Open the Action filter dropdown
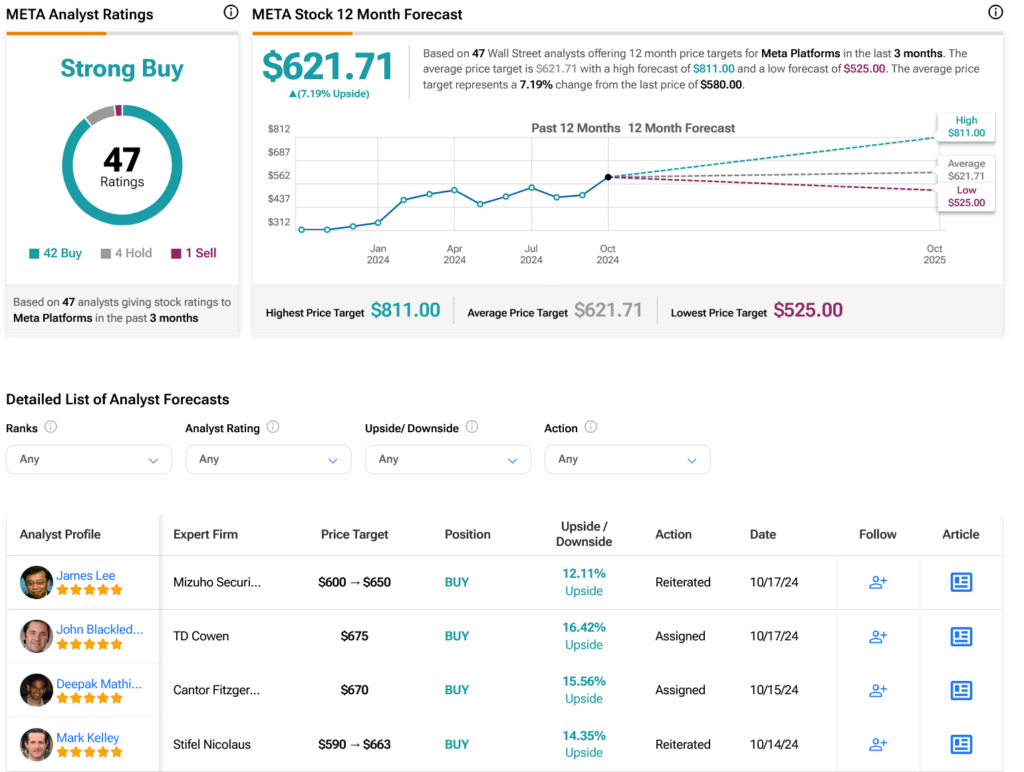This screenshot has width=1024, height=772. point(627,459)
